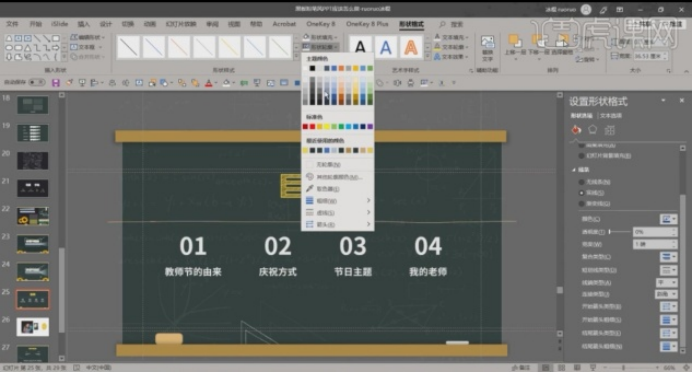Select the yellow line shape style
The image size is (692, 372).
pos(229,47)
